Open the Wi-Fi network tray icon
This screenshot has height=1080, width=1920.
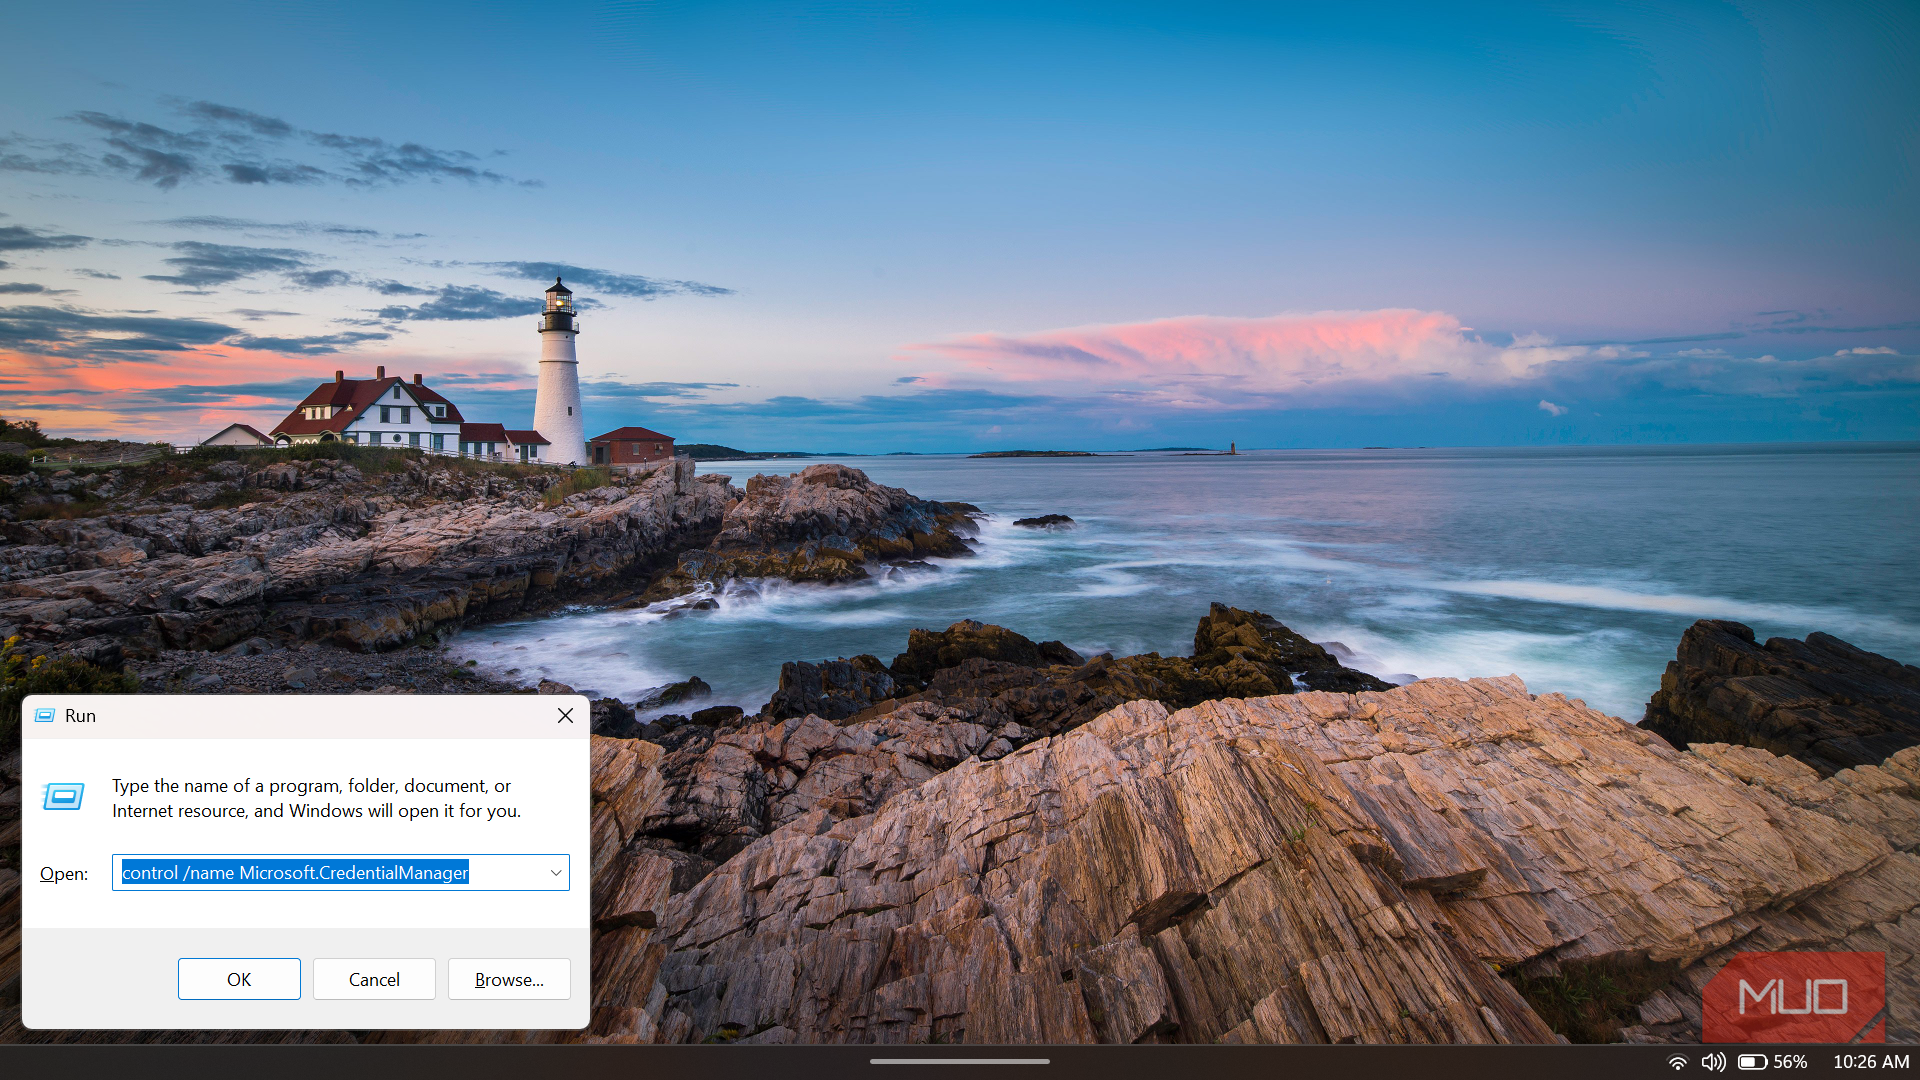(x=1678, y=1062)
